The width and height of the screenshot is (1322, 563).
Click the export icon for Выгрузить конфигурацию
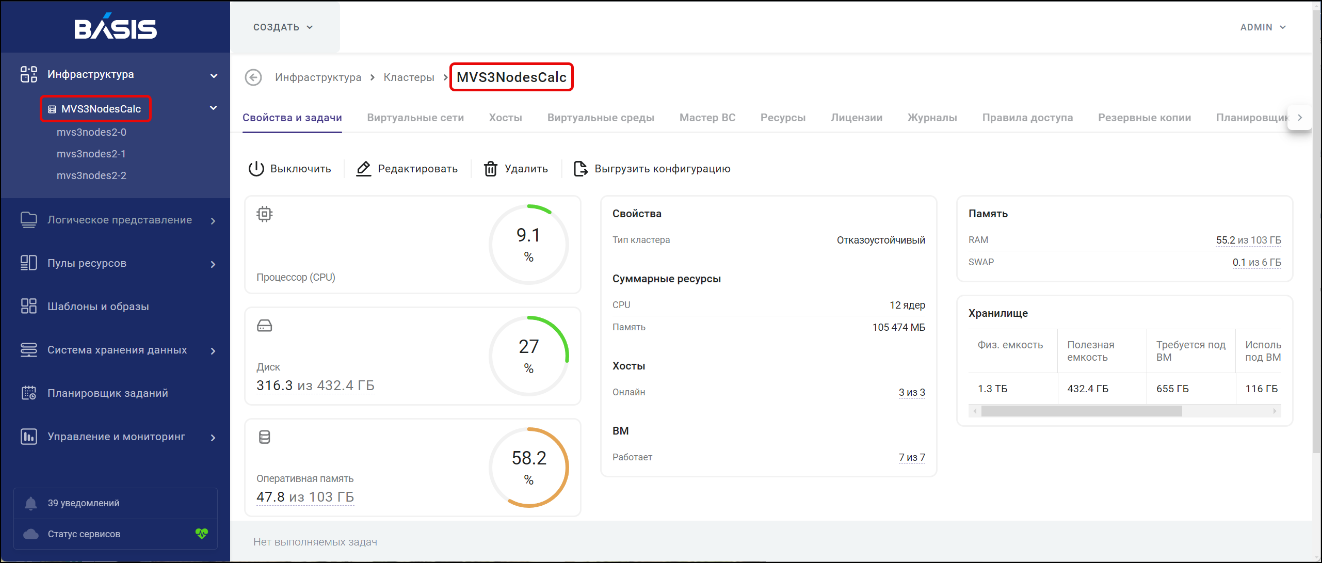coord(581,169)
